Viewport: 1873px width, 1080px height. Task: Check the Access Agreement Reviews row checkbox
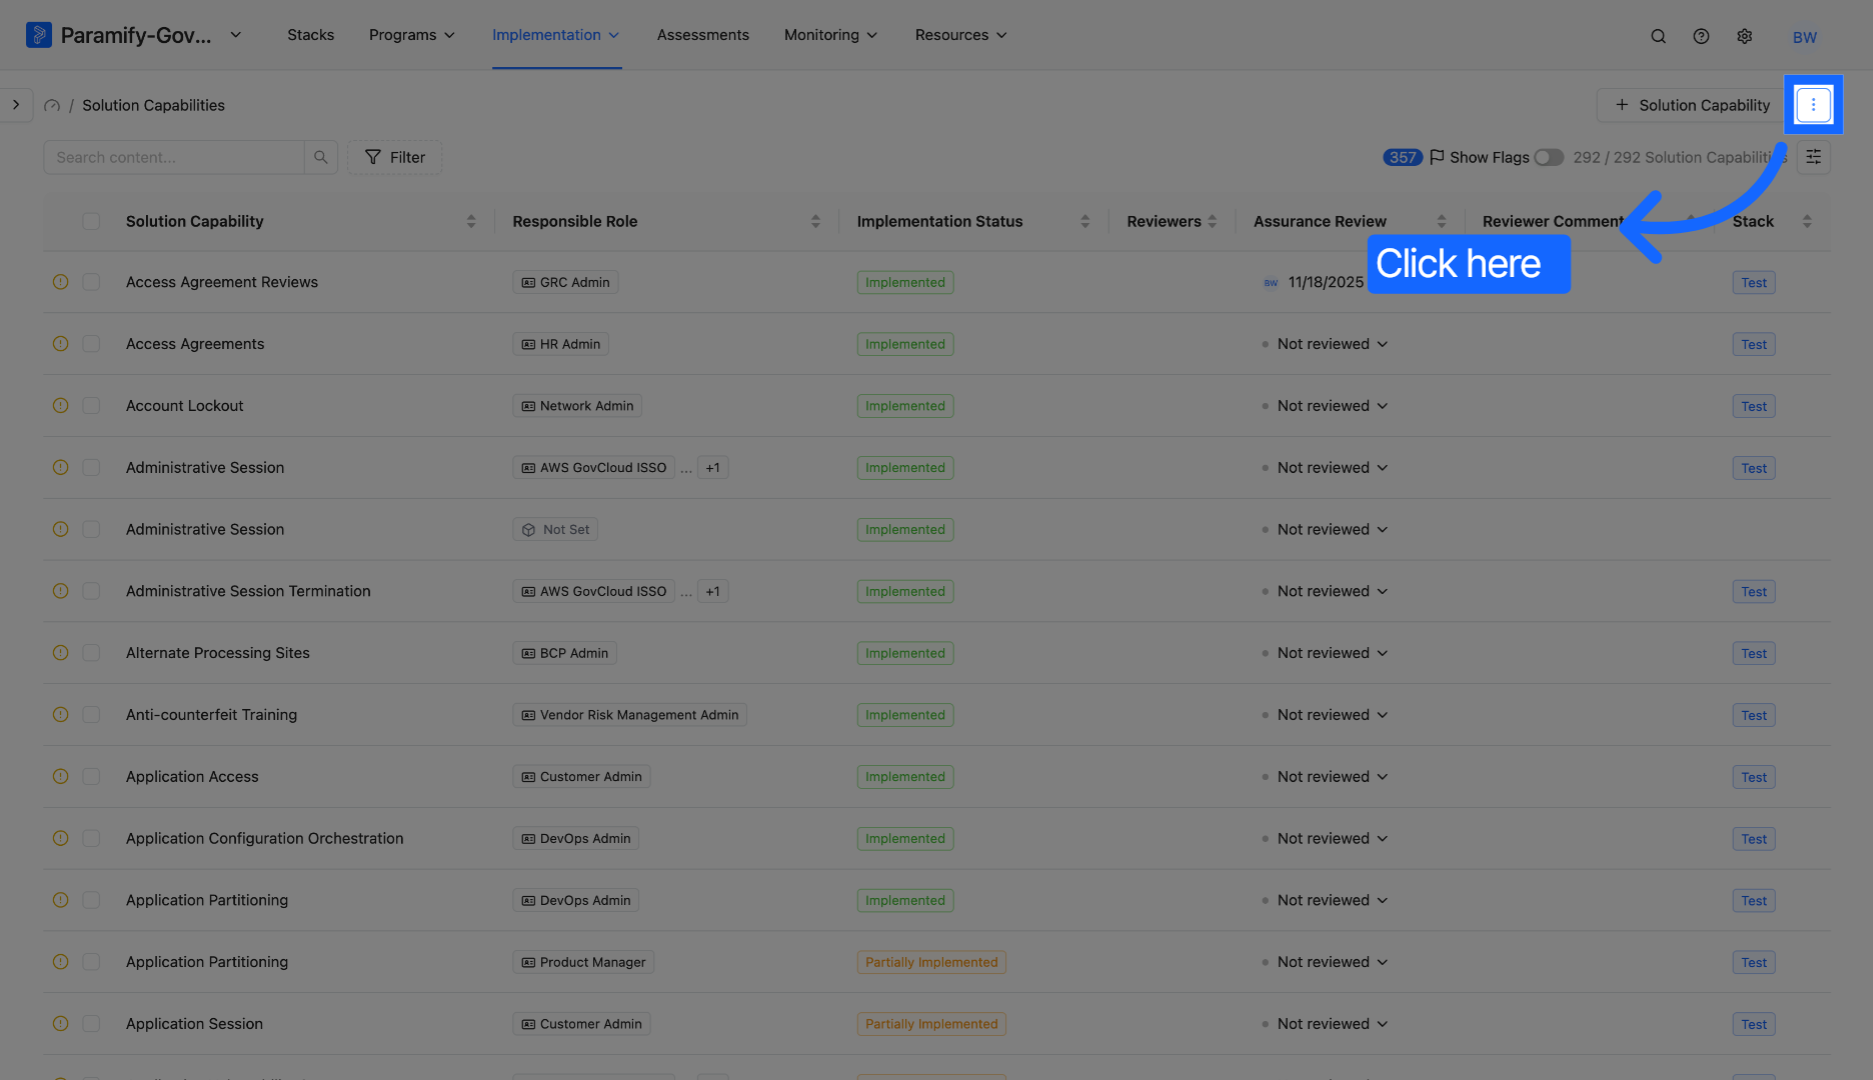click(91, 282)
